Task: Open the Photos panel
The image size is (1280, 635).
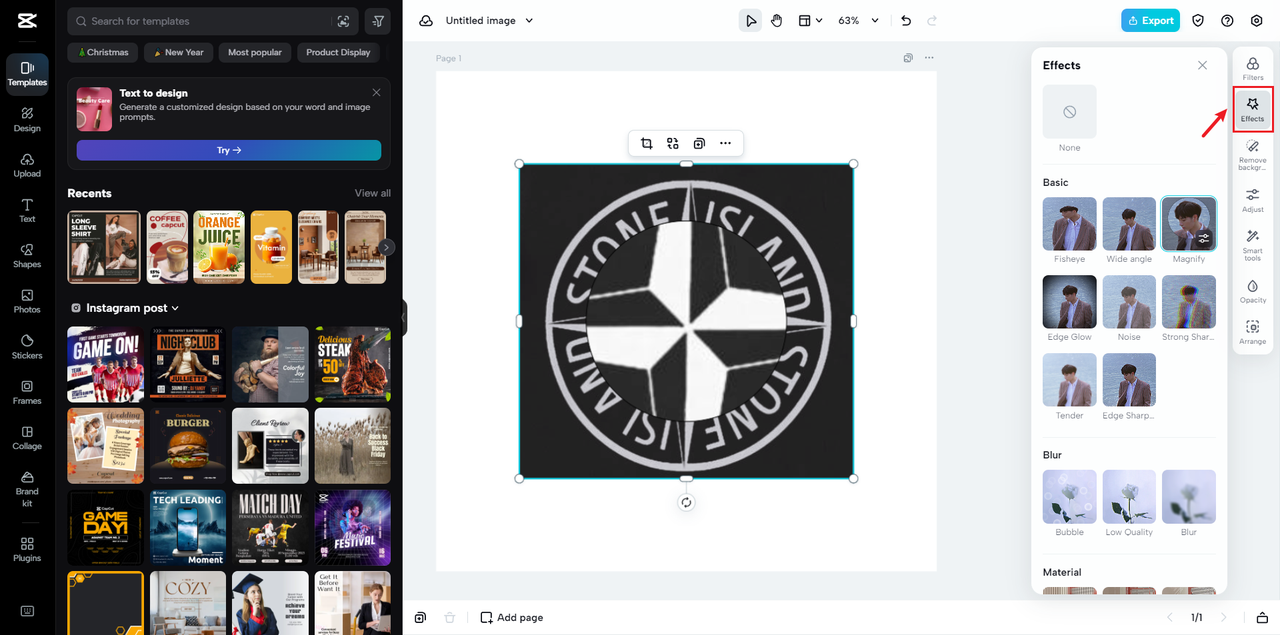Action: pyautogui.click(x=27, y=301)
